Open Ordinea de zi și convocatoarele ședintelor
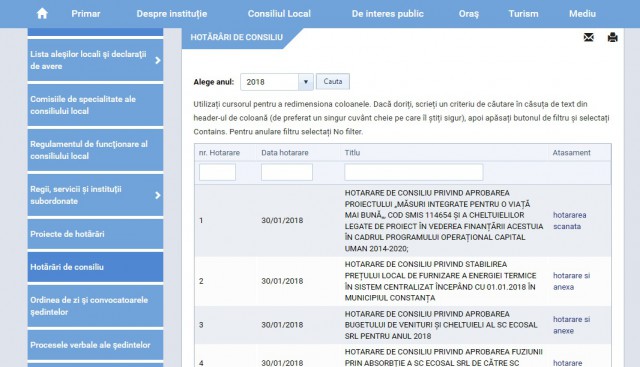The image size is (640, 367). [x=96, y=306]
